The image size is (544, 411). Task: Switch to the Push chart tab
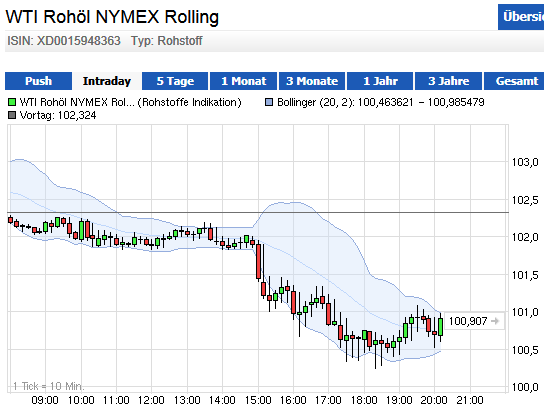pyautogui.click(x=39, y=81)
